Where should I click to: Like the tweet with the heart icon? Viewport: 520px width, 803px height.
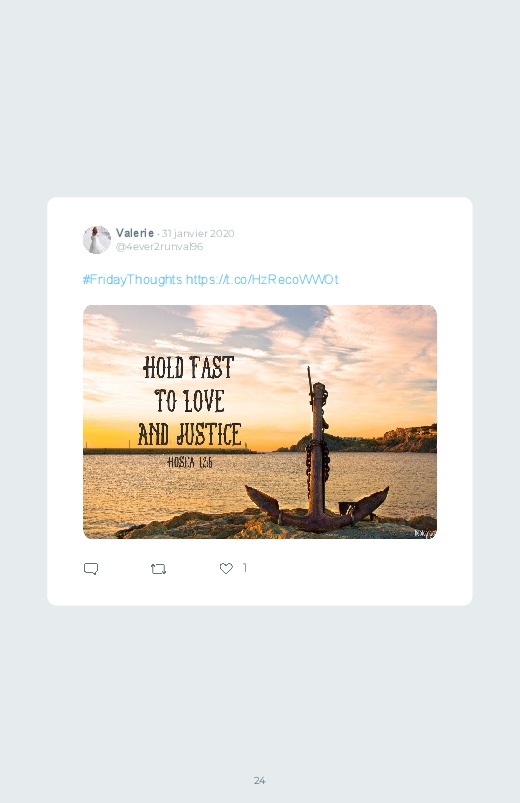(x=226, y=568)
